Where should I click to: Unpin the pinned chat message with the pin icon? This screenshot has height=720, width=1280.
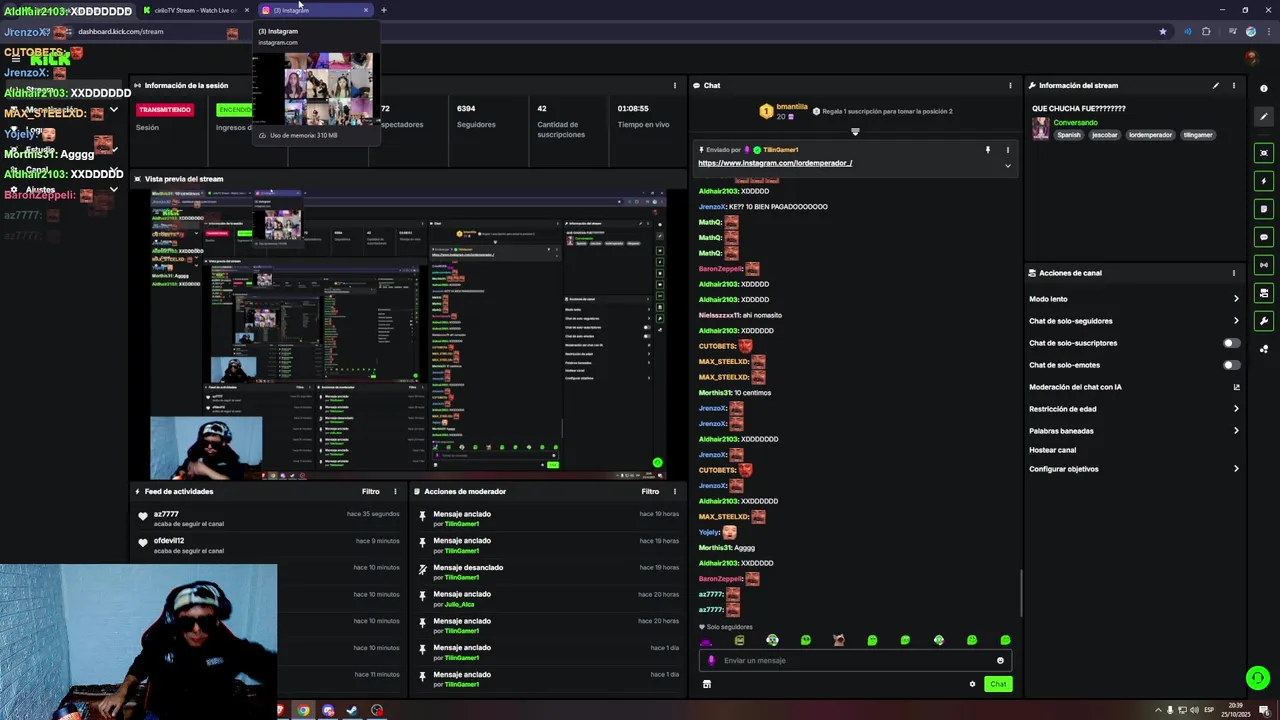[x=987, y=150]
